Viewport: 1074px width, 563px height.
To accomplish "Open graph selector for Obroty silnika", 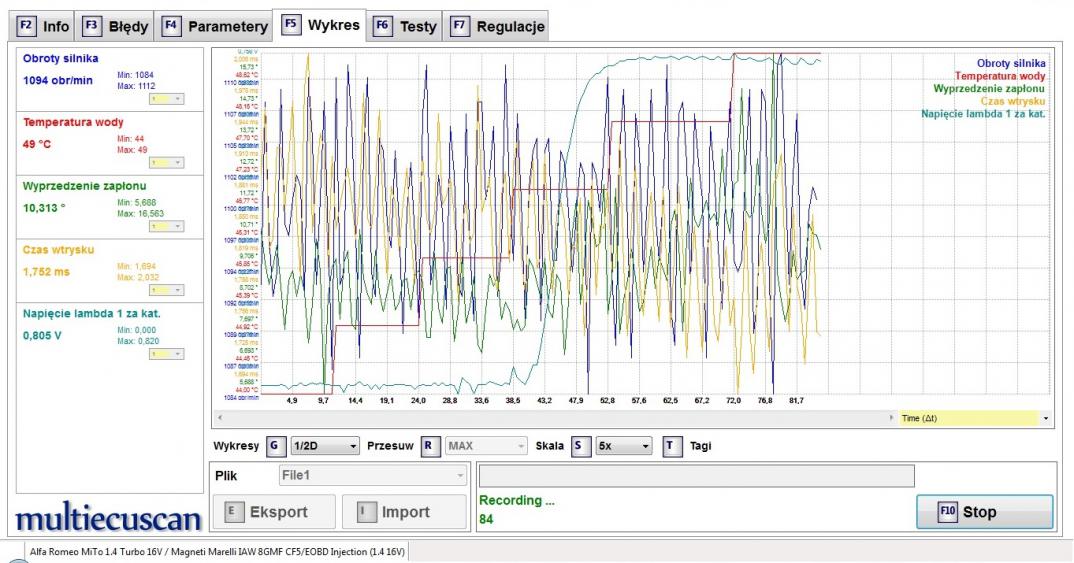I will coord(166,99).
